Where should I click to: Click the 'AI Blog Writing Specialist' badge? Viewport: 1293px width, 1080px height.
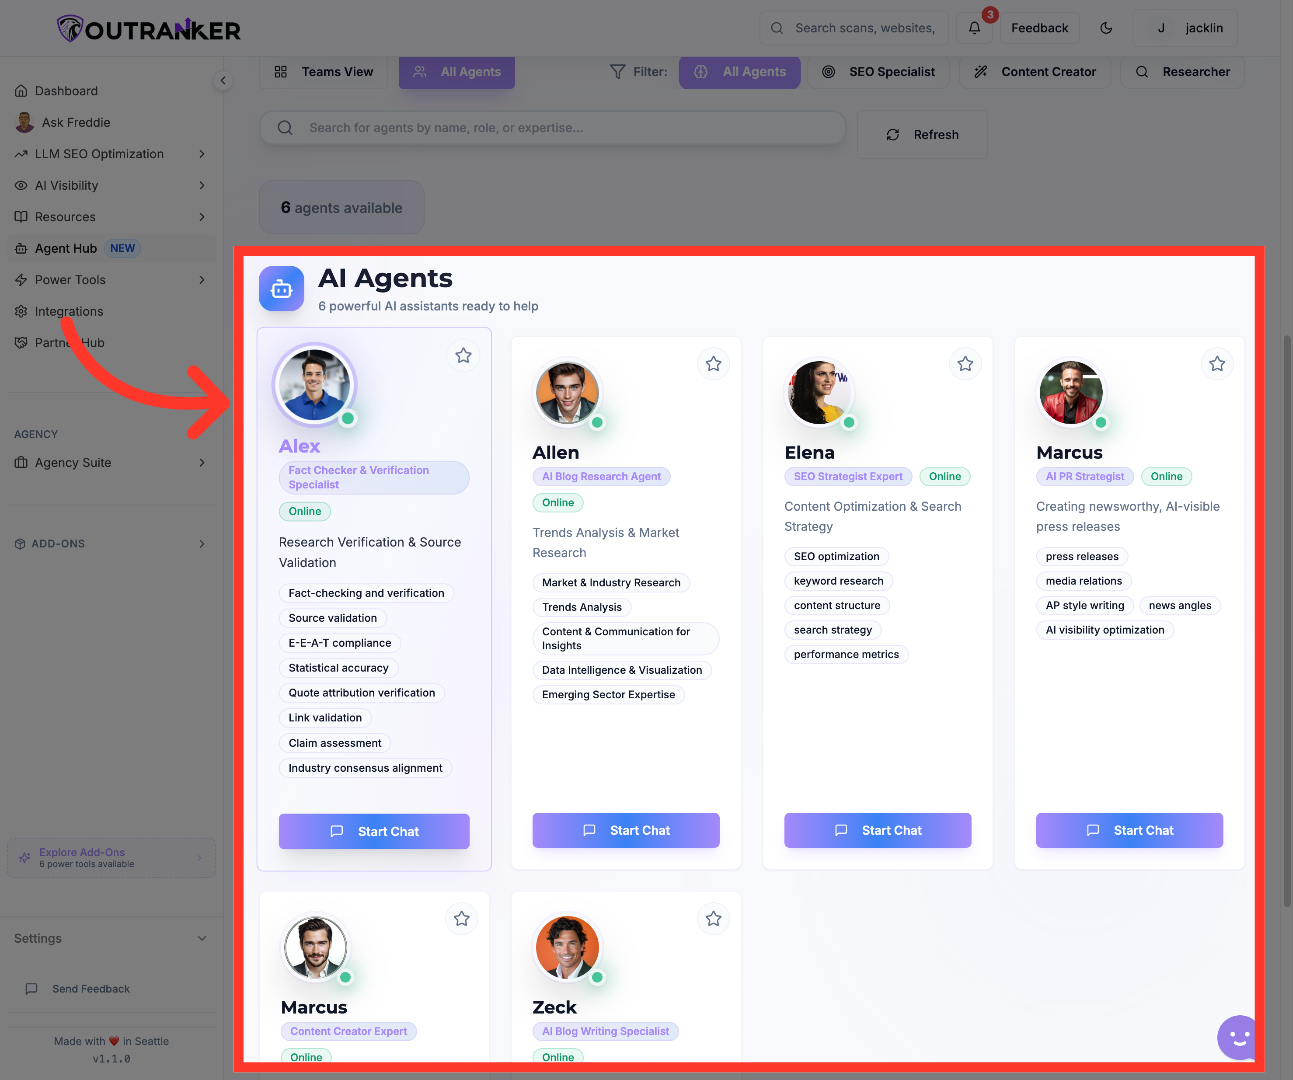605,1032
